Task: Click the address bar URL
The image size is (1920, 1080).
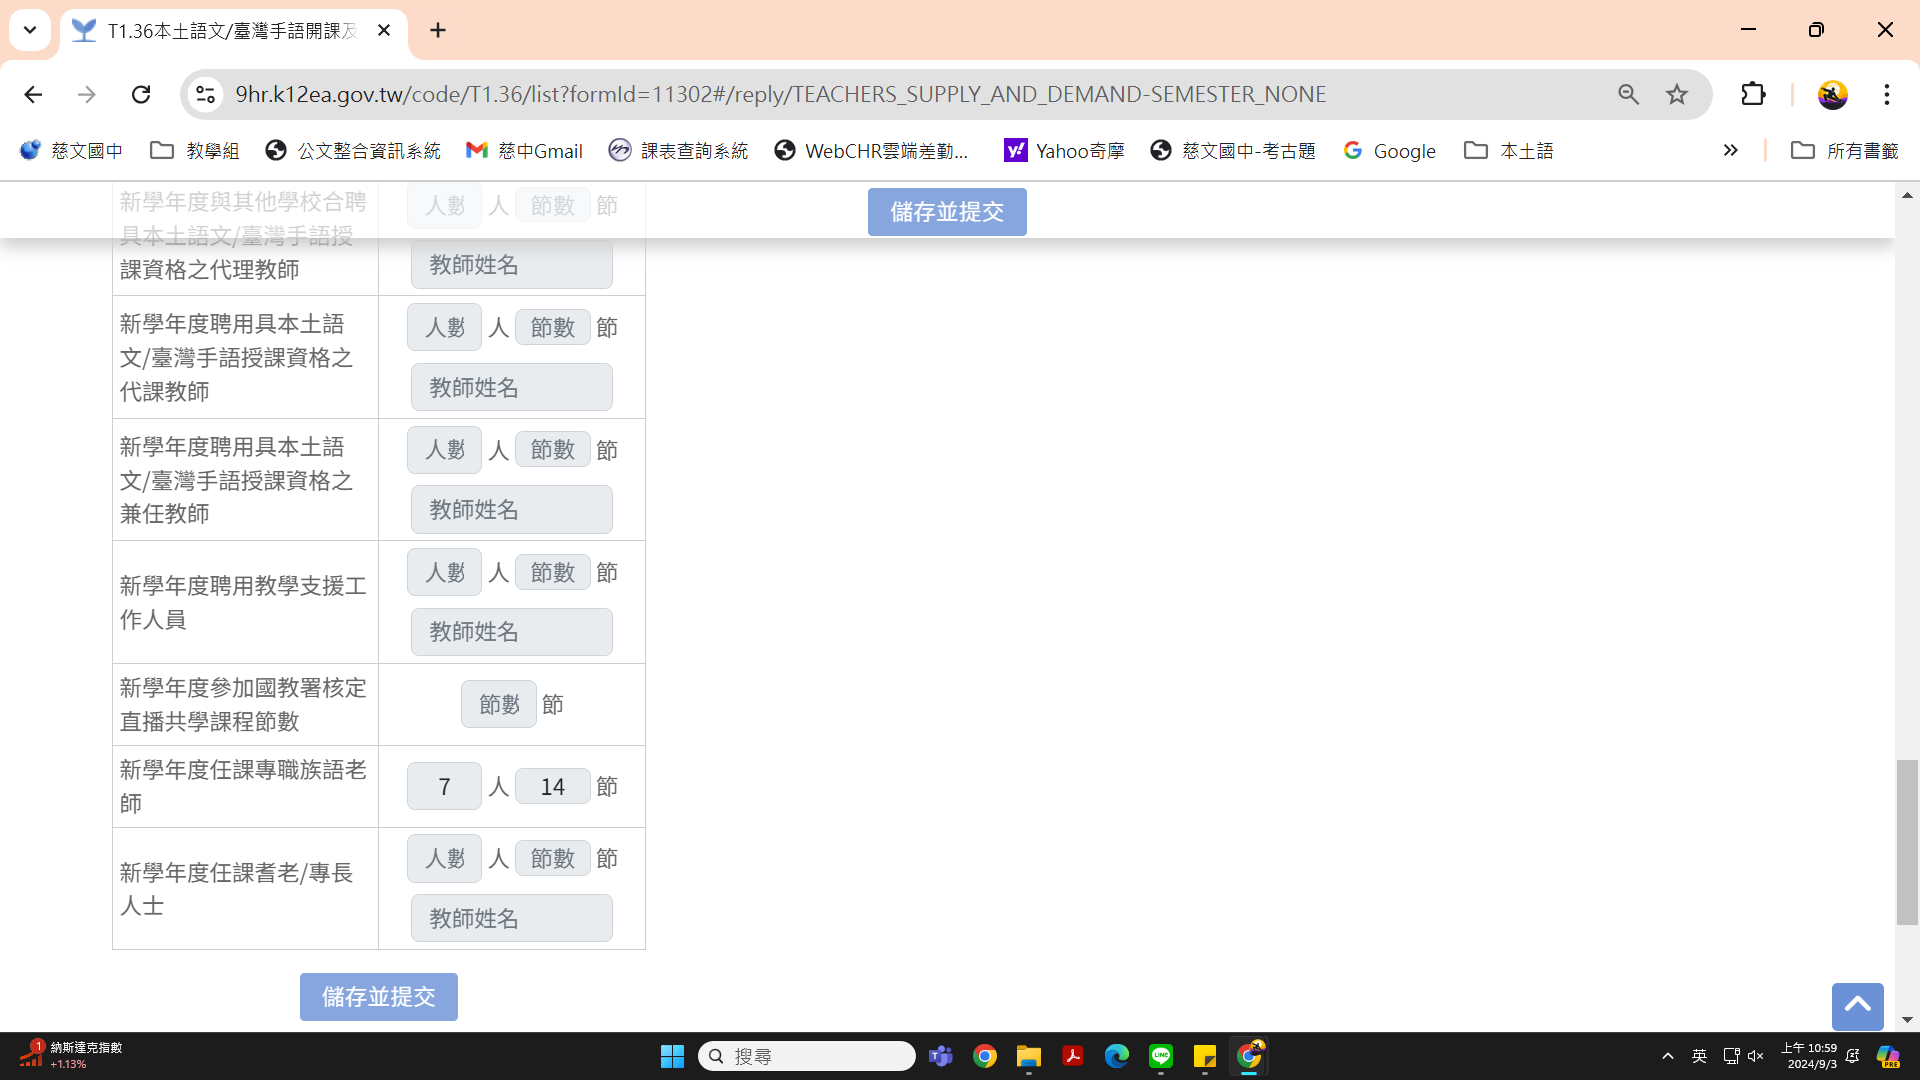Action: [781, 94]
